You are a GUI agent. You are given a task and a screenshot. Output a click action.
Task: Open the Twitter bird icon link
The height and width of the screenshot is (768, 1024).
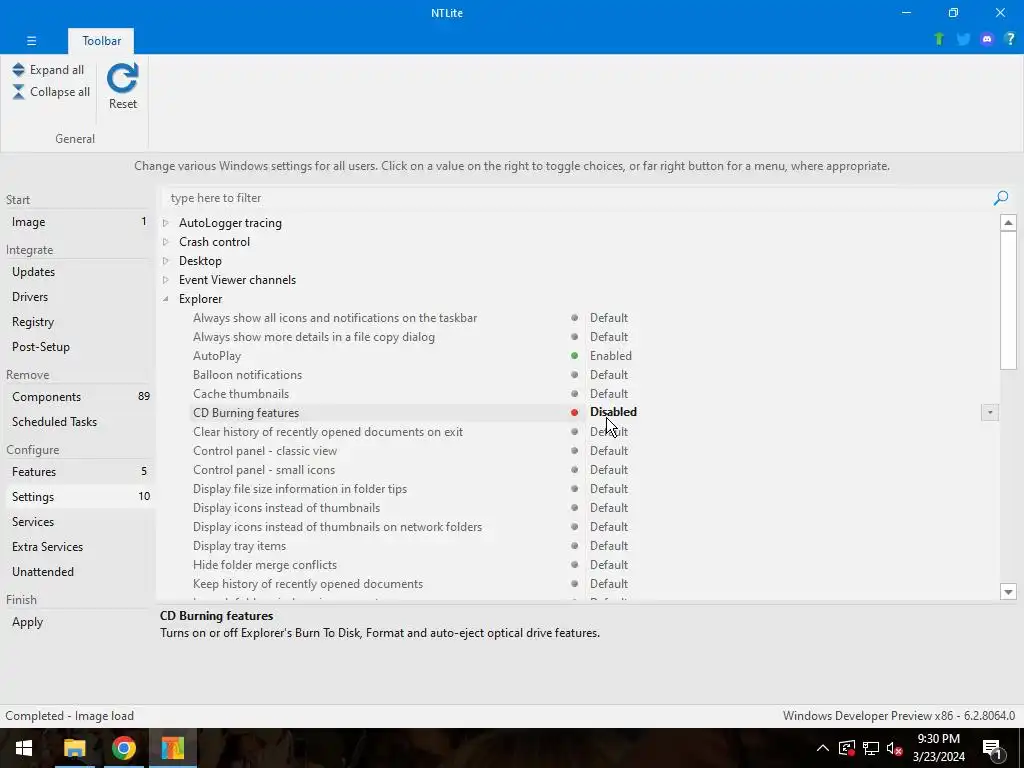click(963, 39)
